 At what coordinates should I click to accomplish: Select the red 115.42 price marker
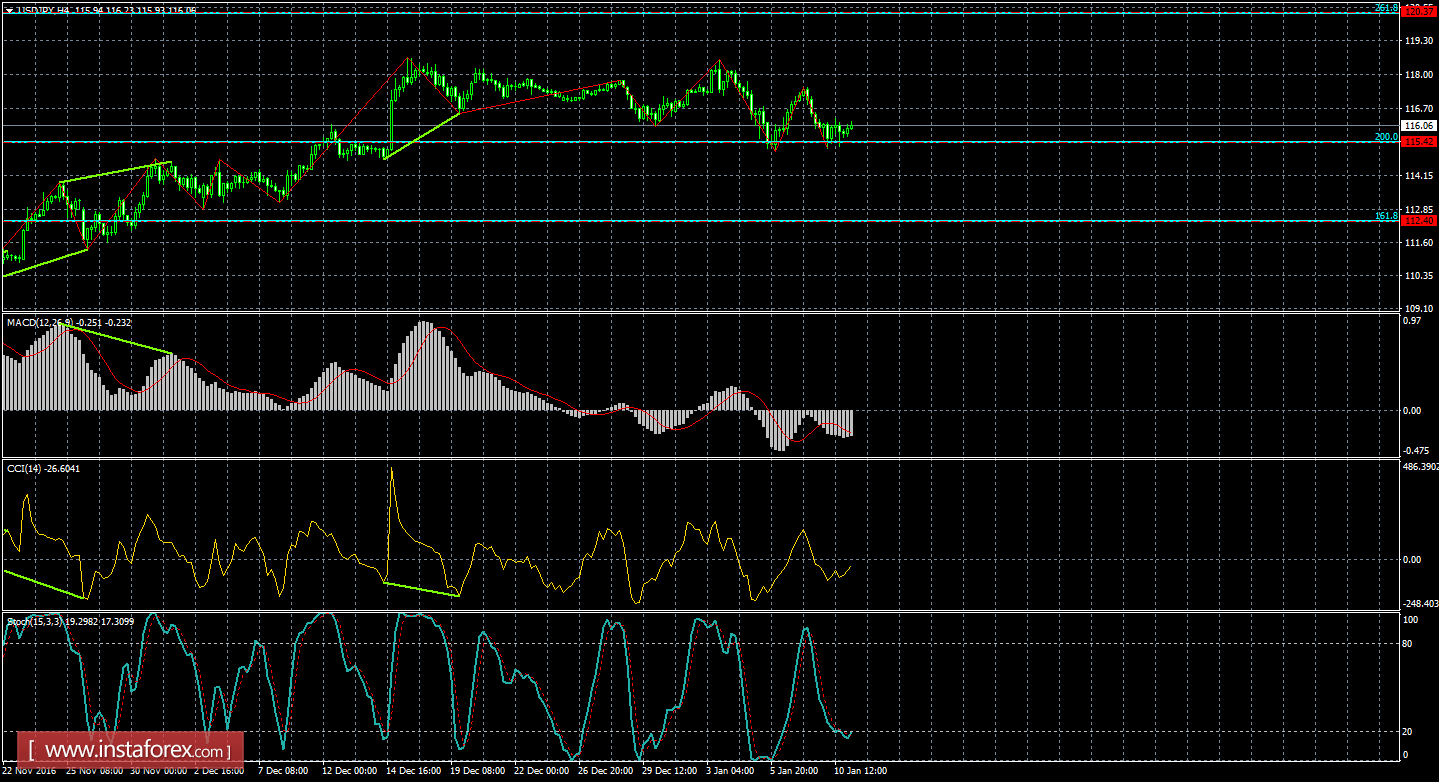pos(1420,143)
